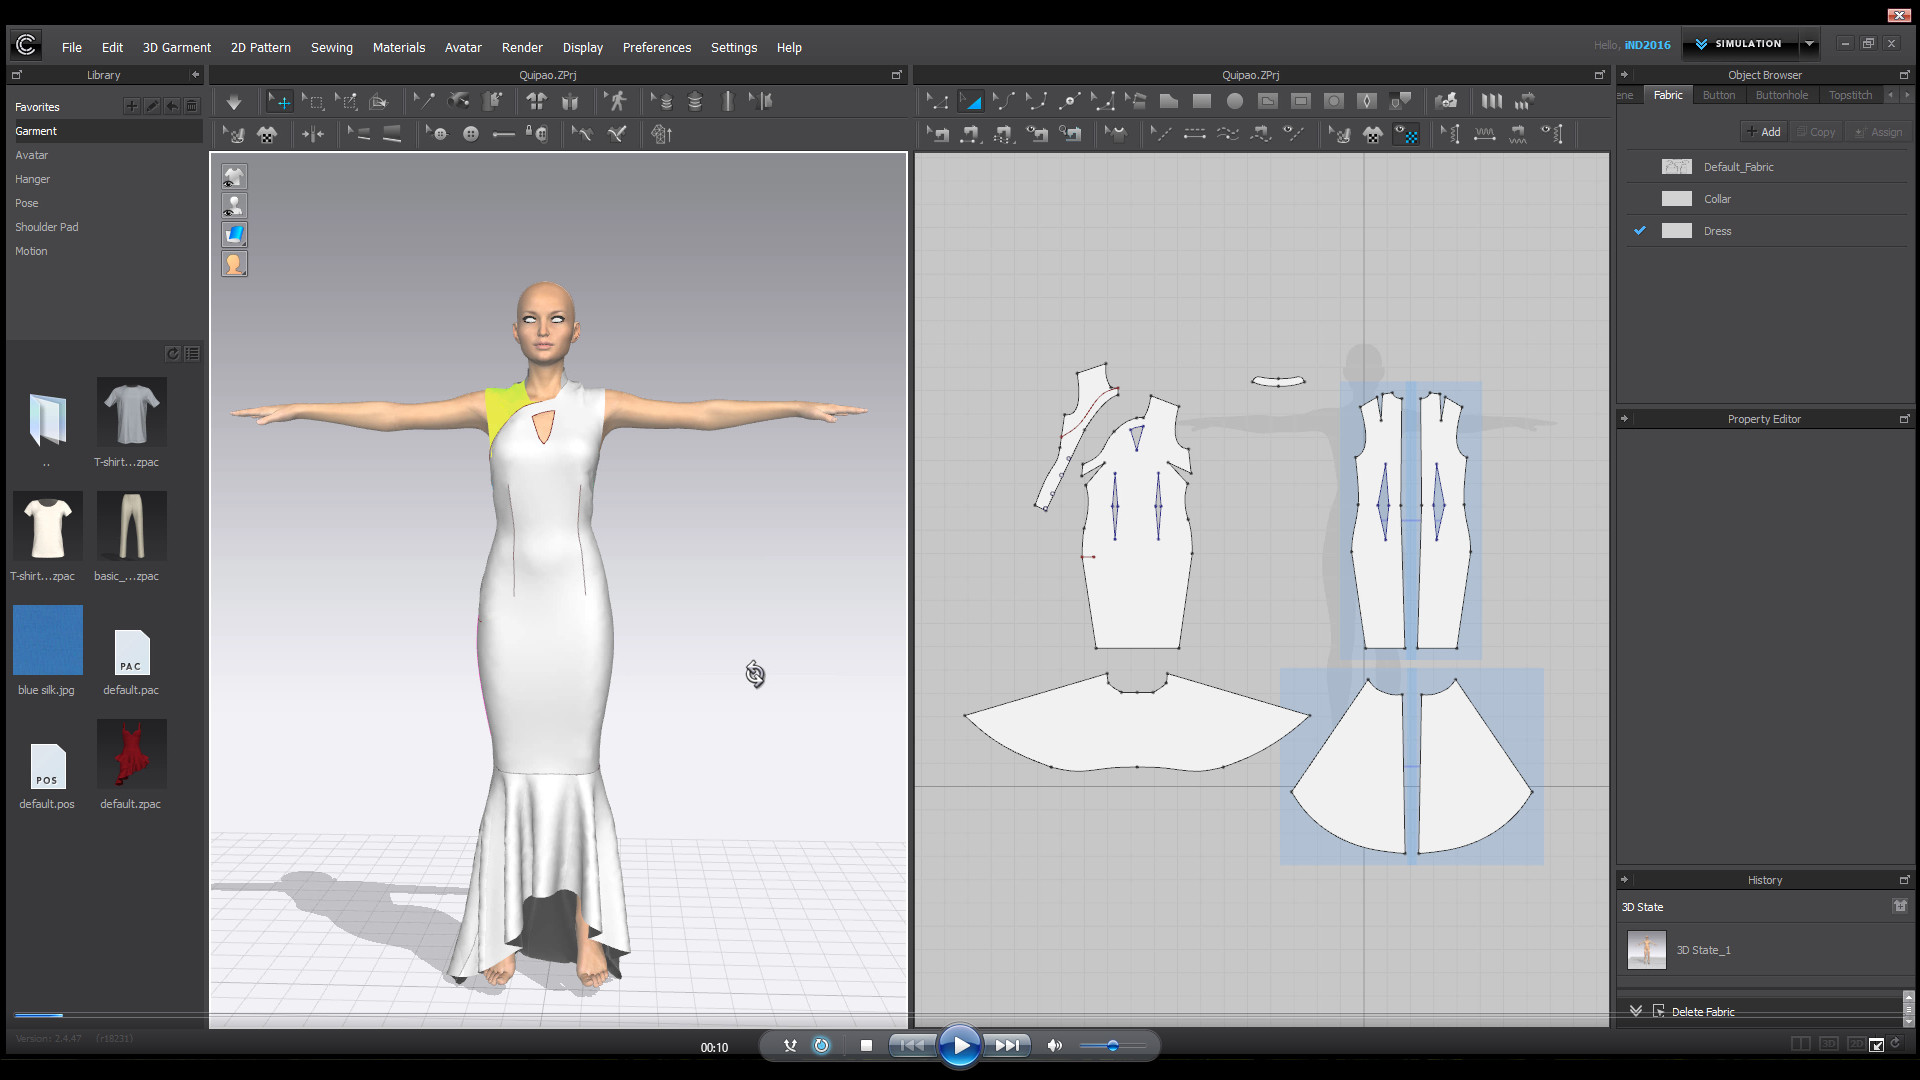Image resolution: width=1920 pixels, height=1080 pixels.
Task: Select the Edit Sewing tool in 2D toolbar
Action: coord(937,134)
